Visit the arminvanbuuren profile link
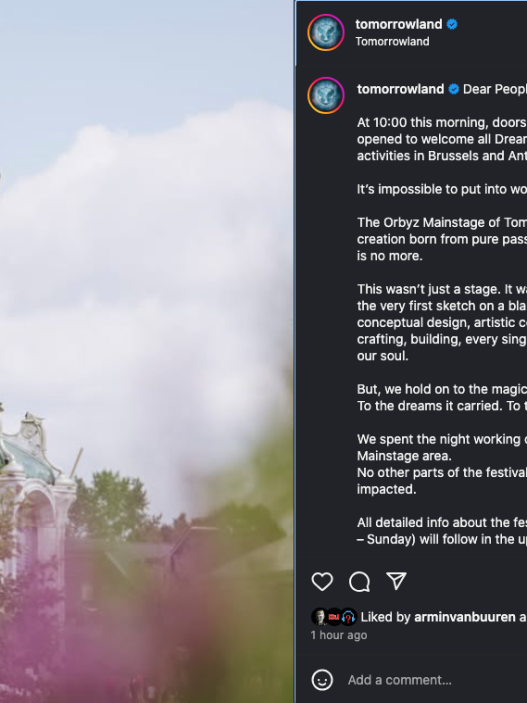 click(465, 617)
